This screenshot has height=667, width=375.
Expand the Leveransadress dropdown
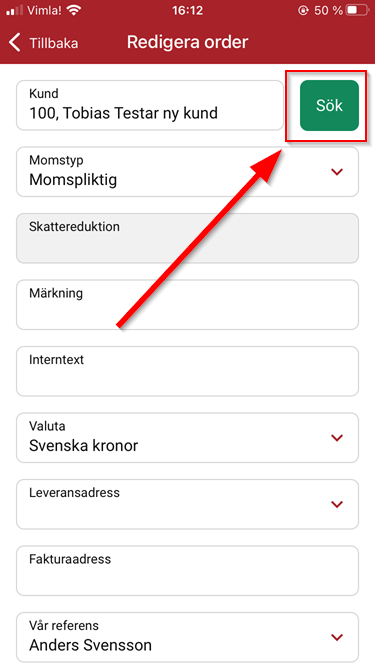pos(188,504)
